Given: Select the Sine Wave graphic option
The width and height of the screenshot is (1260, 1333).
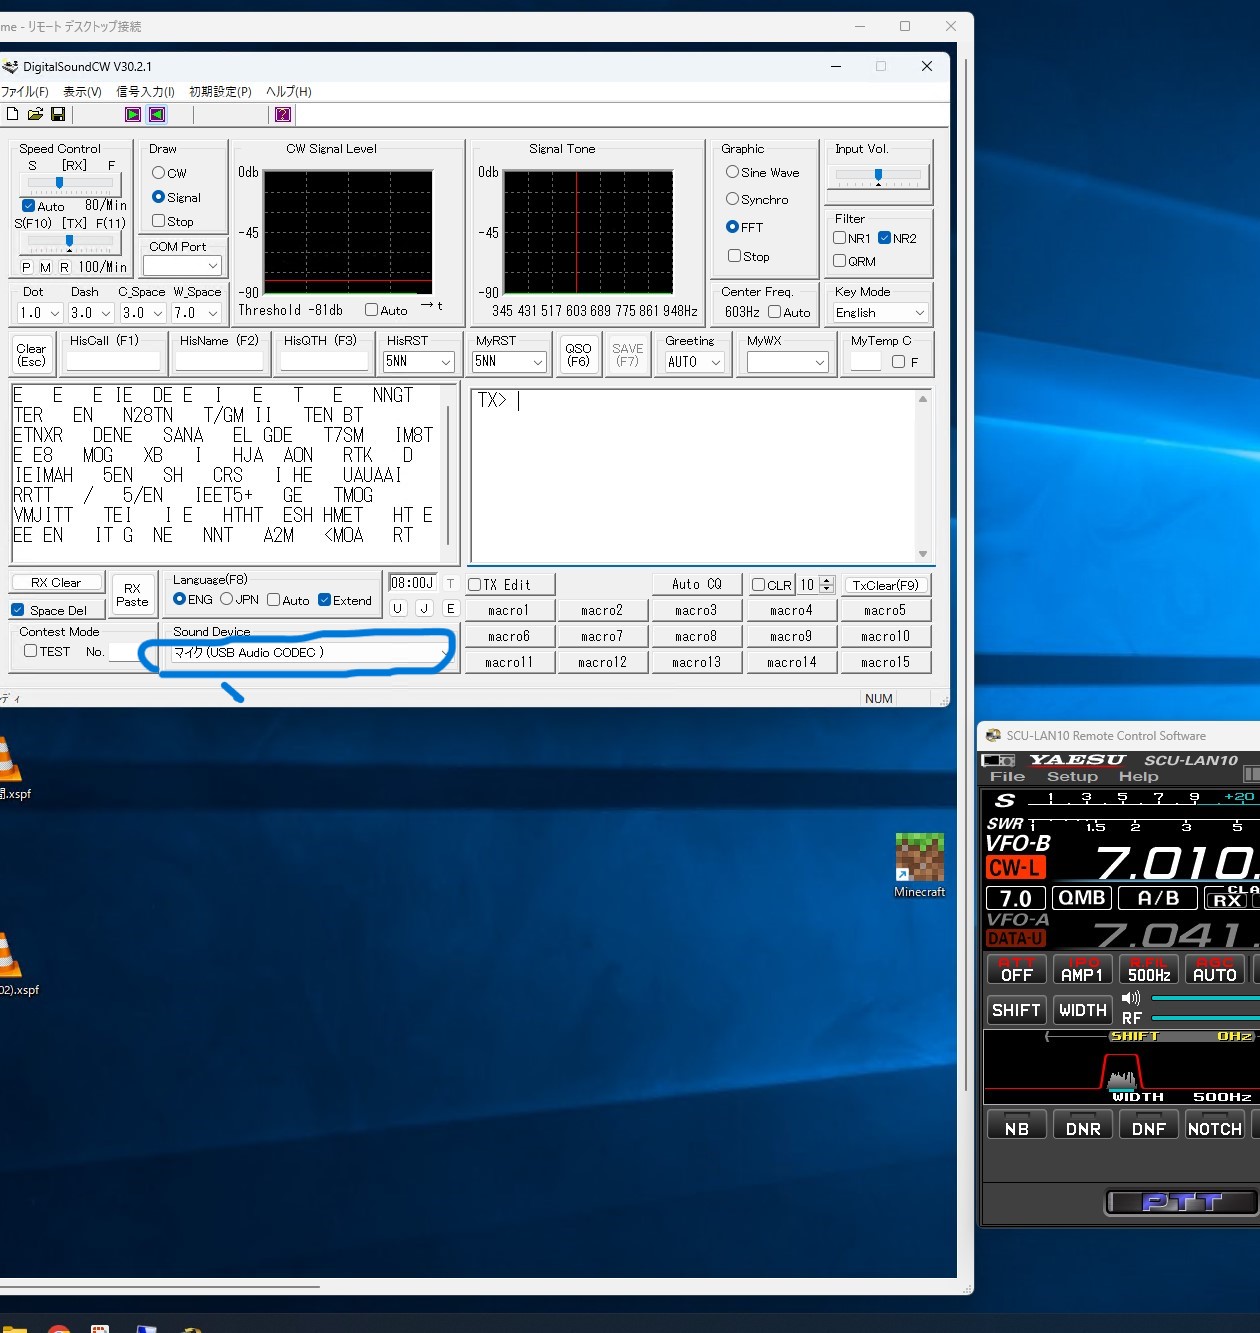Looking at the screenshot, I should (x=733, y=172).
